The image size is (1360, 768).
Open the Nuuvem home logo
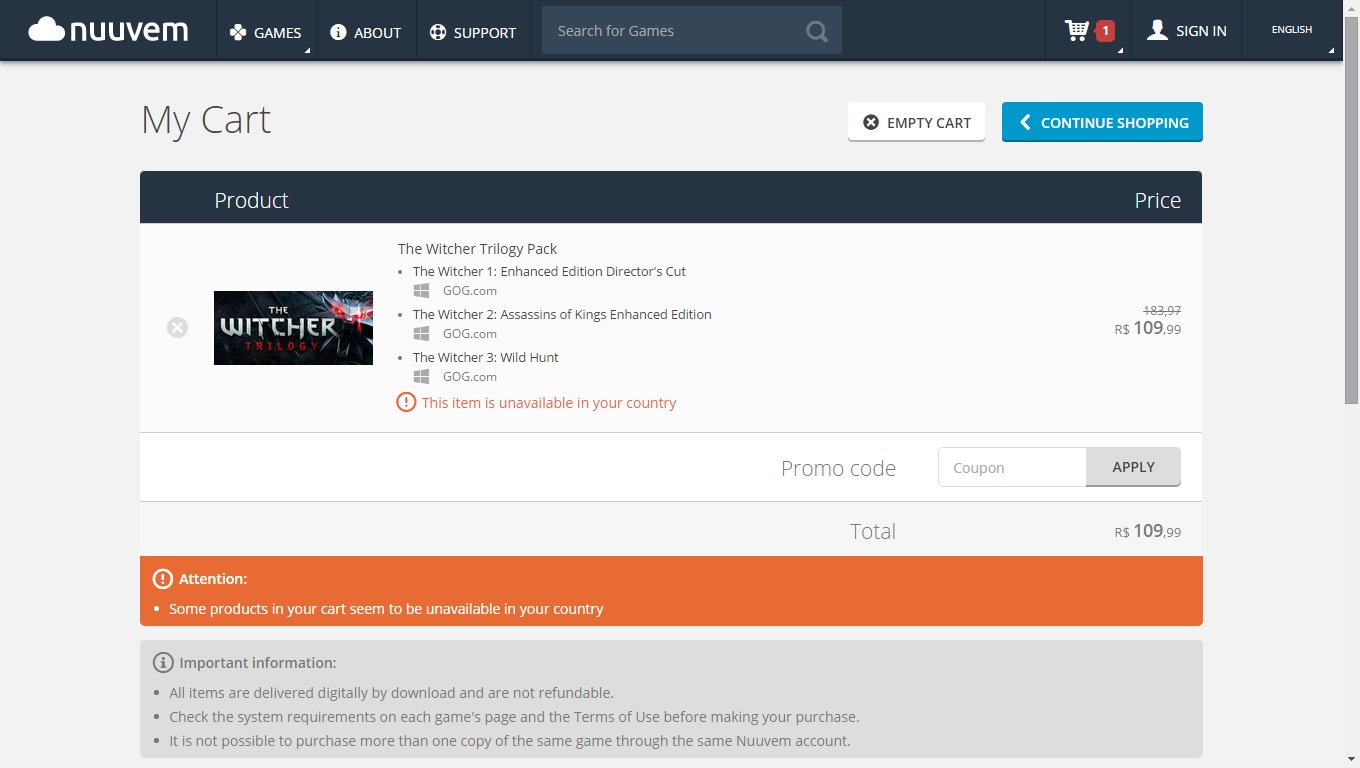coord(108,30)
